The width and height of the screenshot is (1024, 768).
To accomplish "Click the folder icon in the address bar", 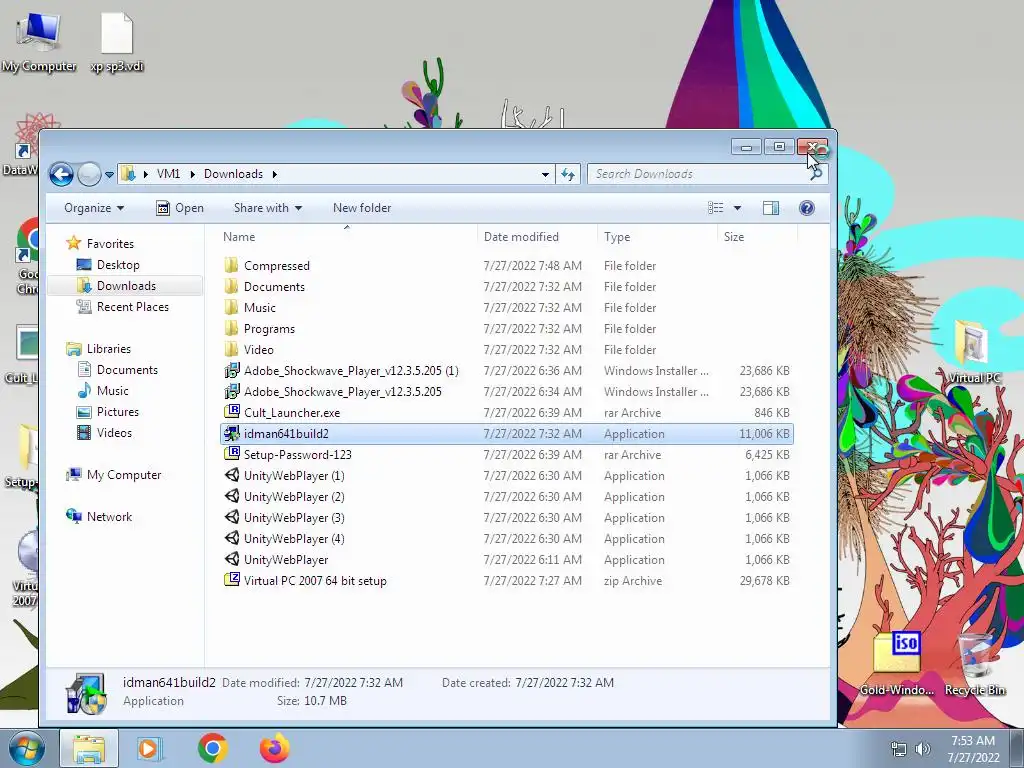I will [129, 174].
